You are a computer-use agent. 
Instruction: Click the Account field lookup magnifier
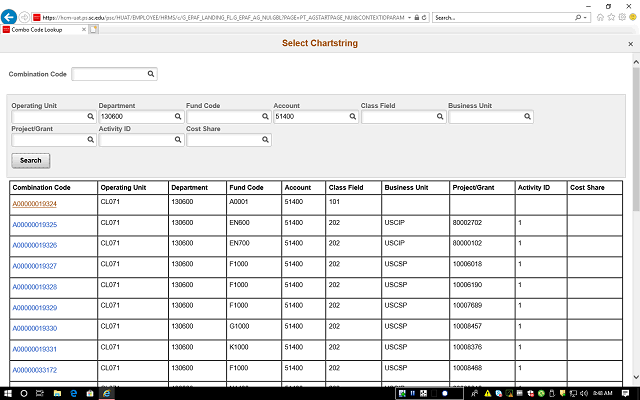tap(352, 116)
